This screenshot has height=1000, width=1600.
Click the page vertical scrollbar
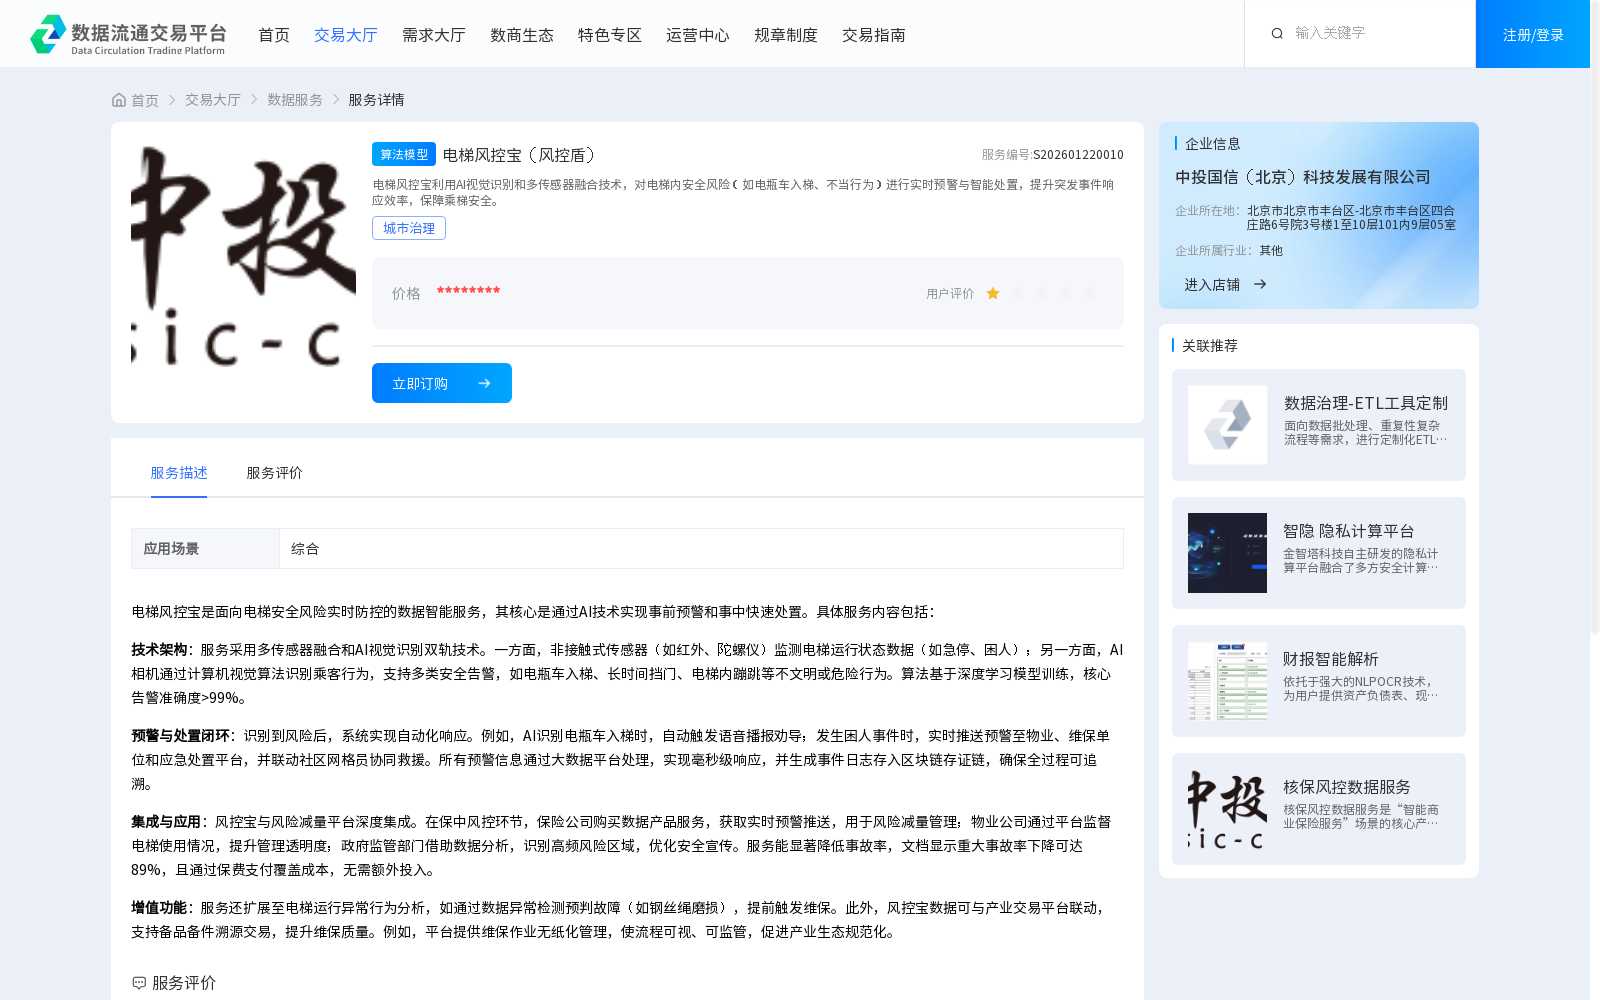pyautogui.click(x=1595, y=320)
